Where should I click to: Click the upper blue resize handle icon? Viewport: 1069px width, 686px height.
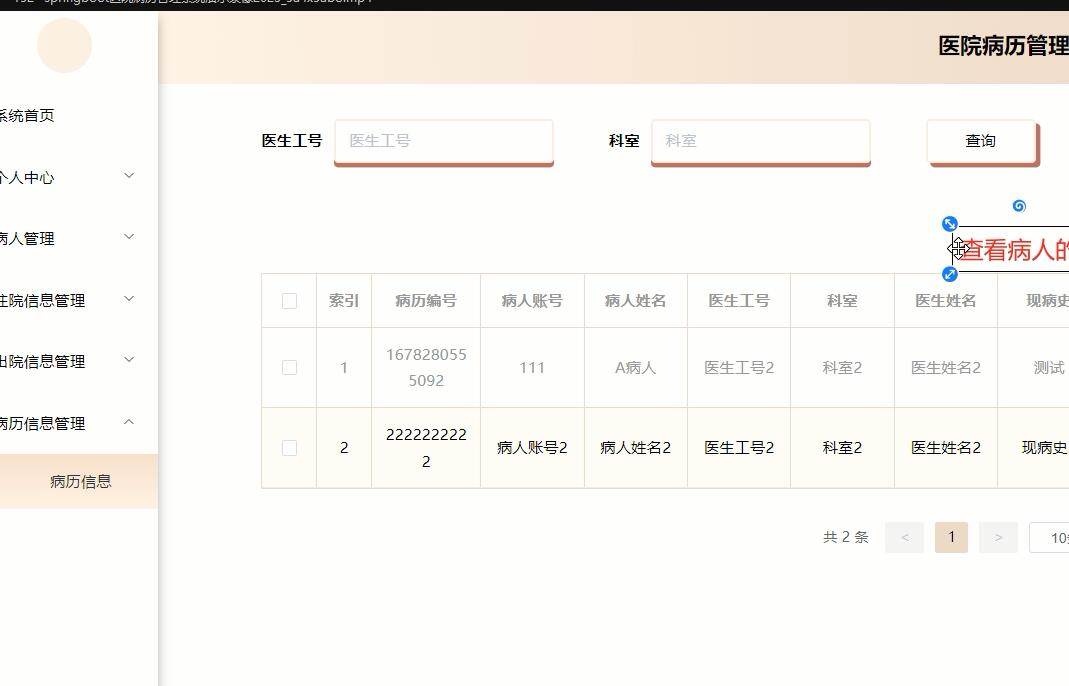pos(950,223)
